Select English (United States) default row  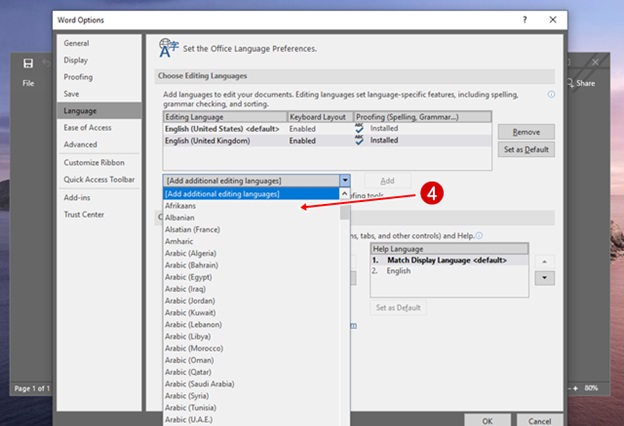pos(327,129)
